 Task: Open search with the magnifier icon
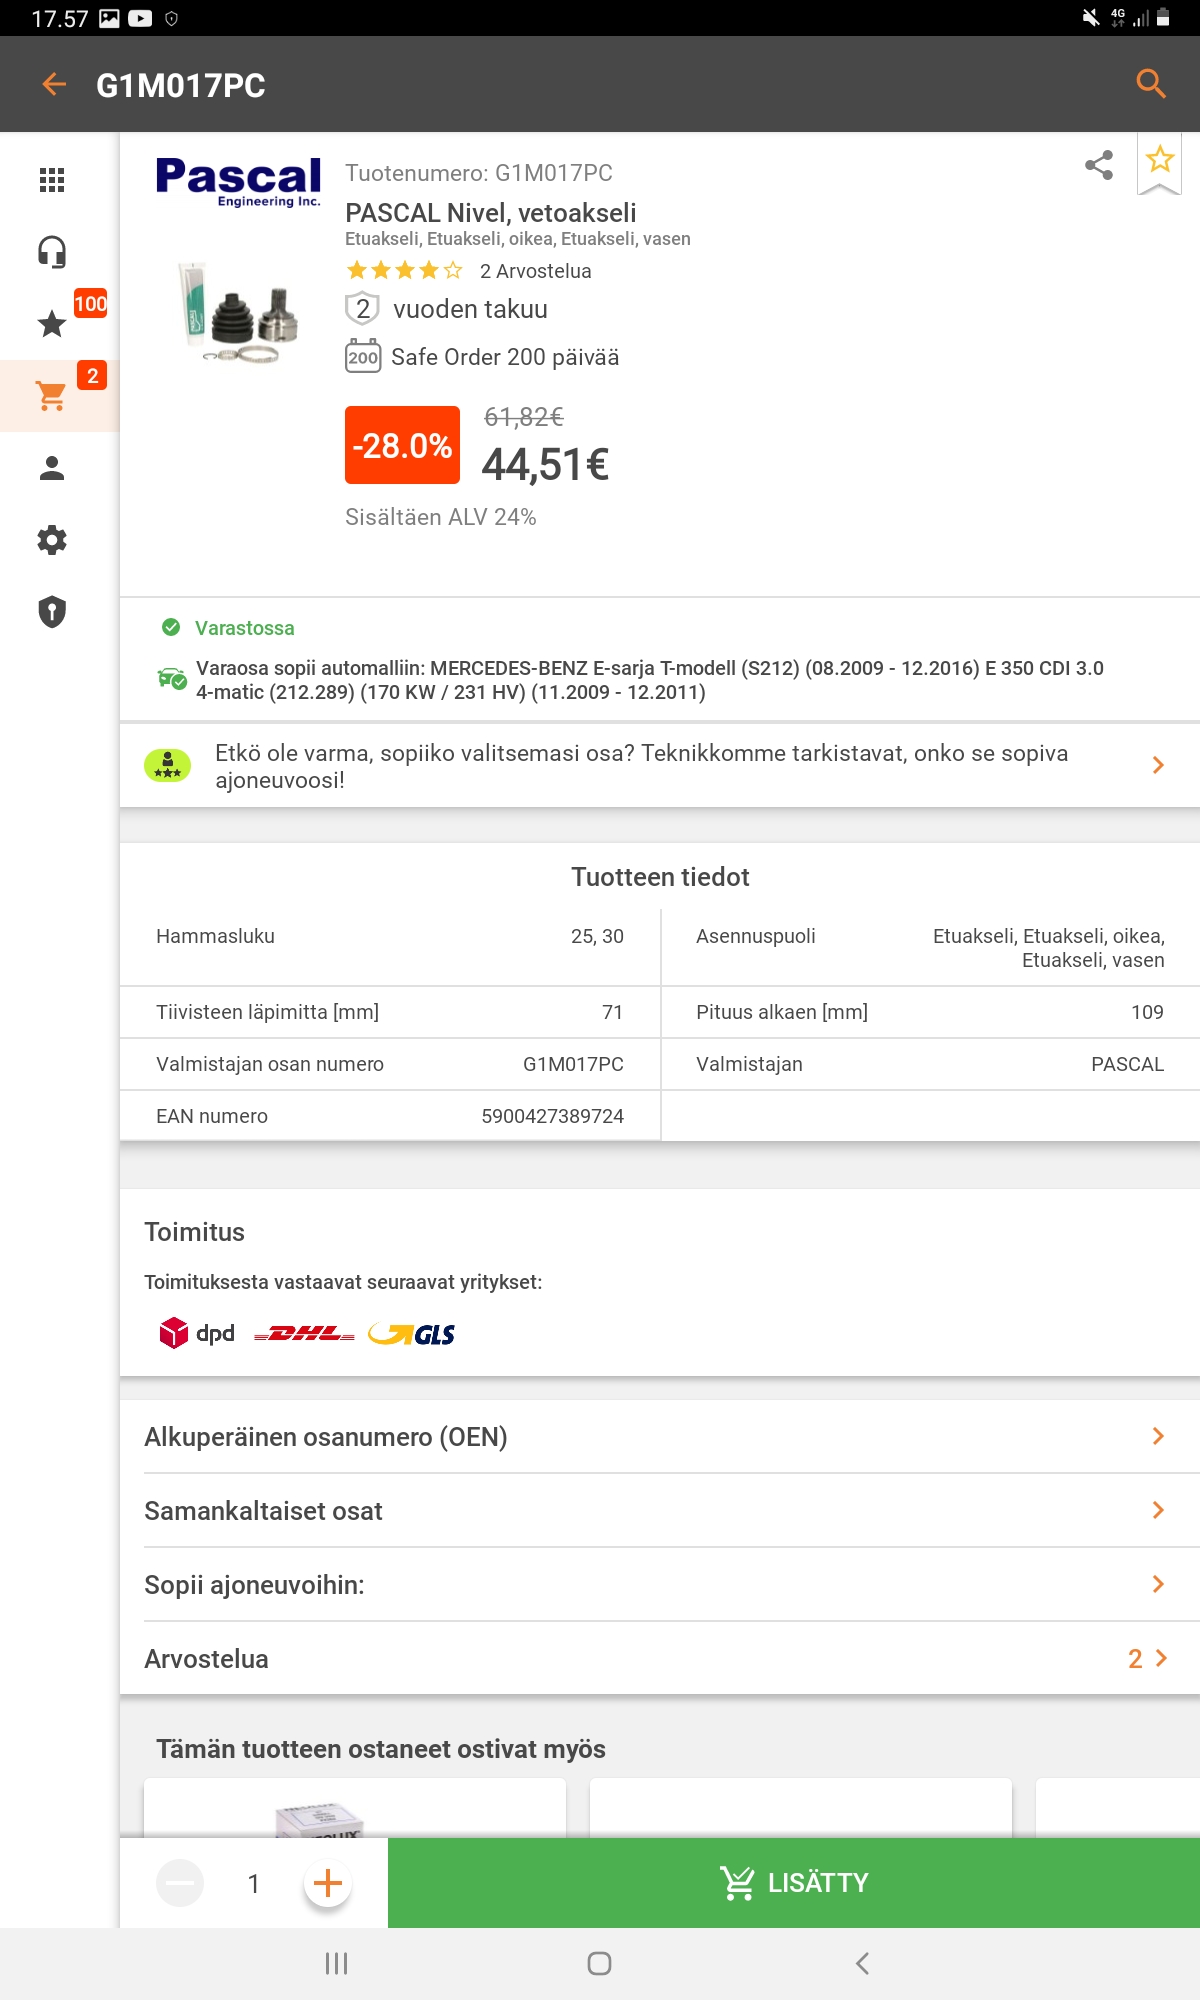(1152, 84)
